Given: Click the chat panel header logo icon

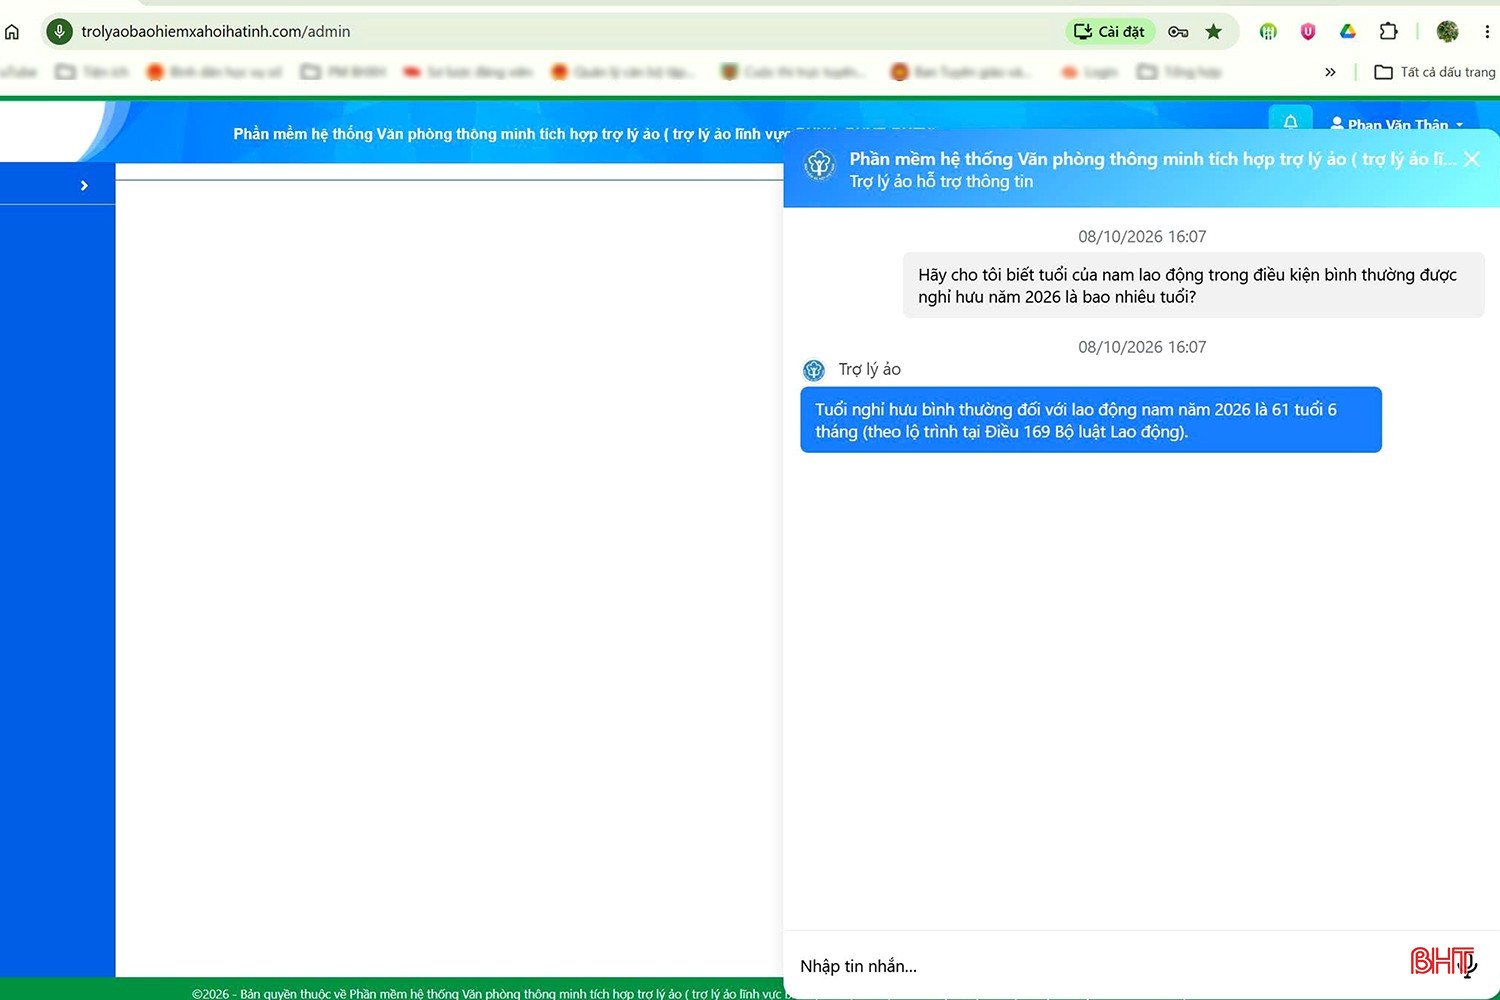Looking at the screenshot, I should 819,165.
